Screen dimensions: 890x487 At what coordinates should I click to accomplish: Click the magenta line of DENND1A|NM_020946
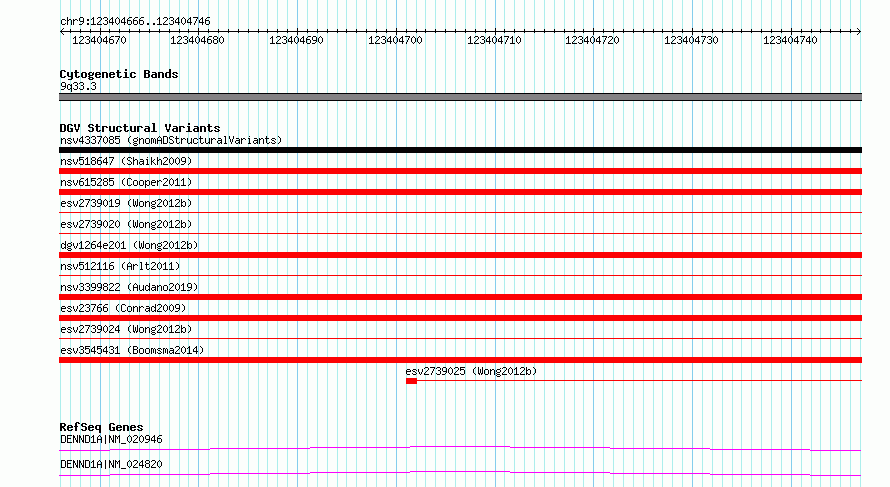tap(460, 448)
